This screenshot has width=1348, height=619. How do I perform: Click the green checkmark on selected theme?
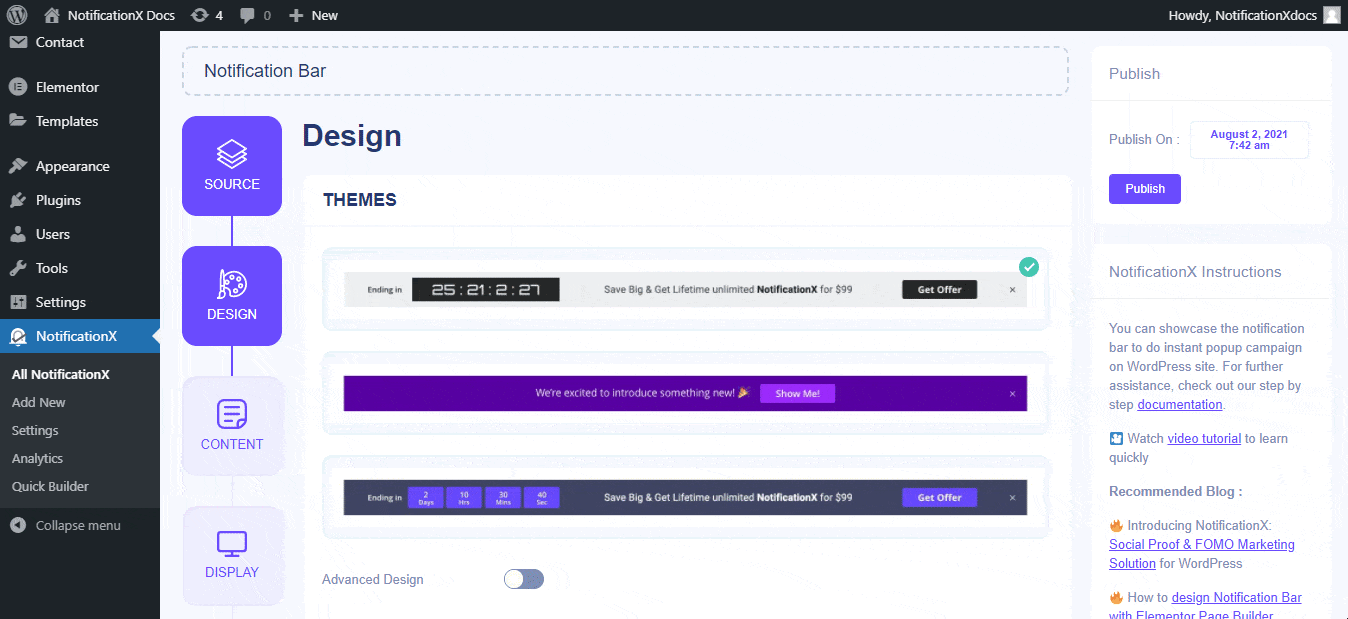1029,267
